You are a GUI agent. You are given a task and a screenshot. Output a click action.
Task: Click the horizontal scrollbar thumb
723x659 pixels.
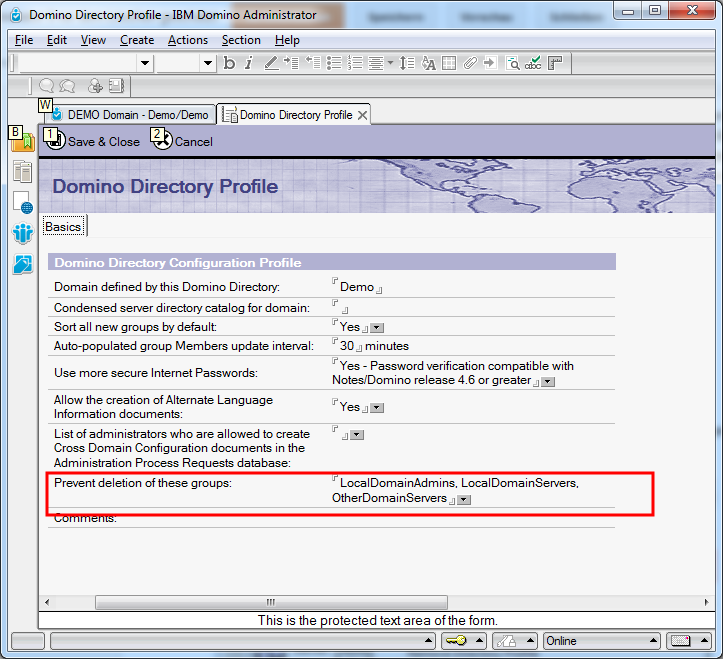[x=270, y=602]
